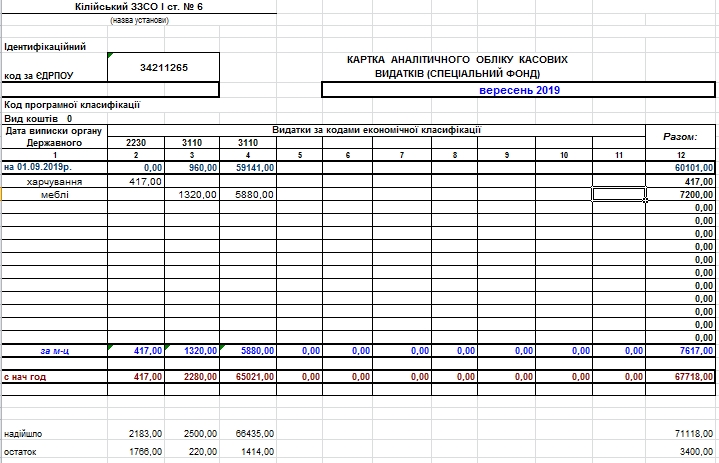Select the column number 5 header cell
The image size is (719, 463).
[x=299, y=155]
